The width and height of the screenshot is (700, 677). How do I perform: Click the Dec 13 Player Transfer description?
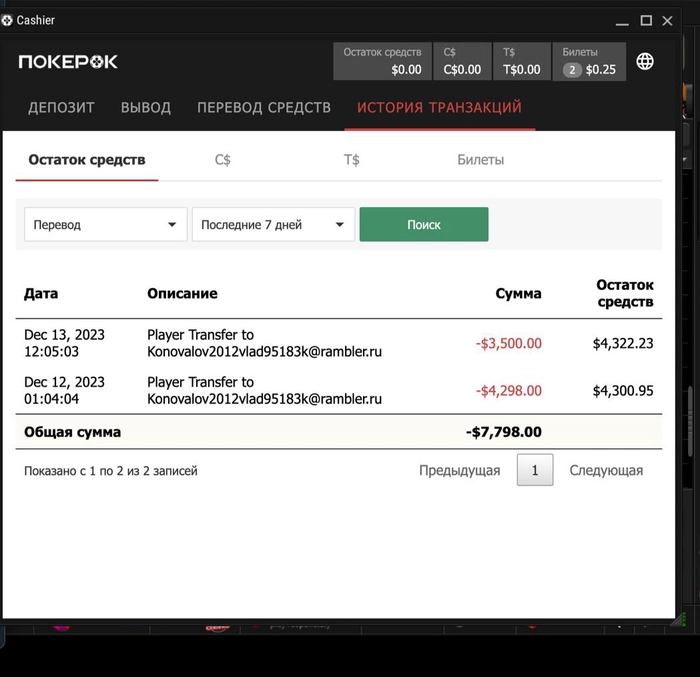[x=264, y=343]
